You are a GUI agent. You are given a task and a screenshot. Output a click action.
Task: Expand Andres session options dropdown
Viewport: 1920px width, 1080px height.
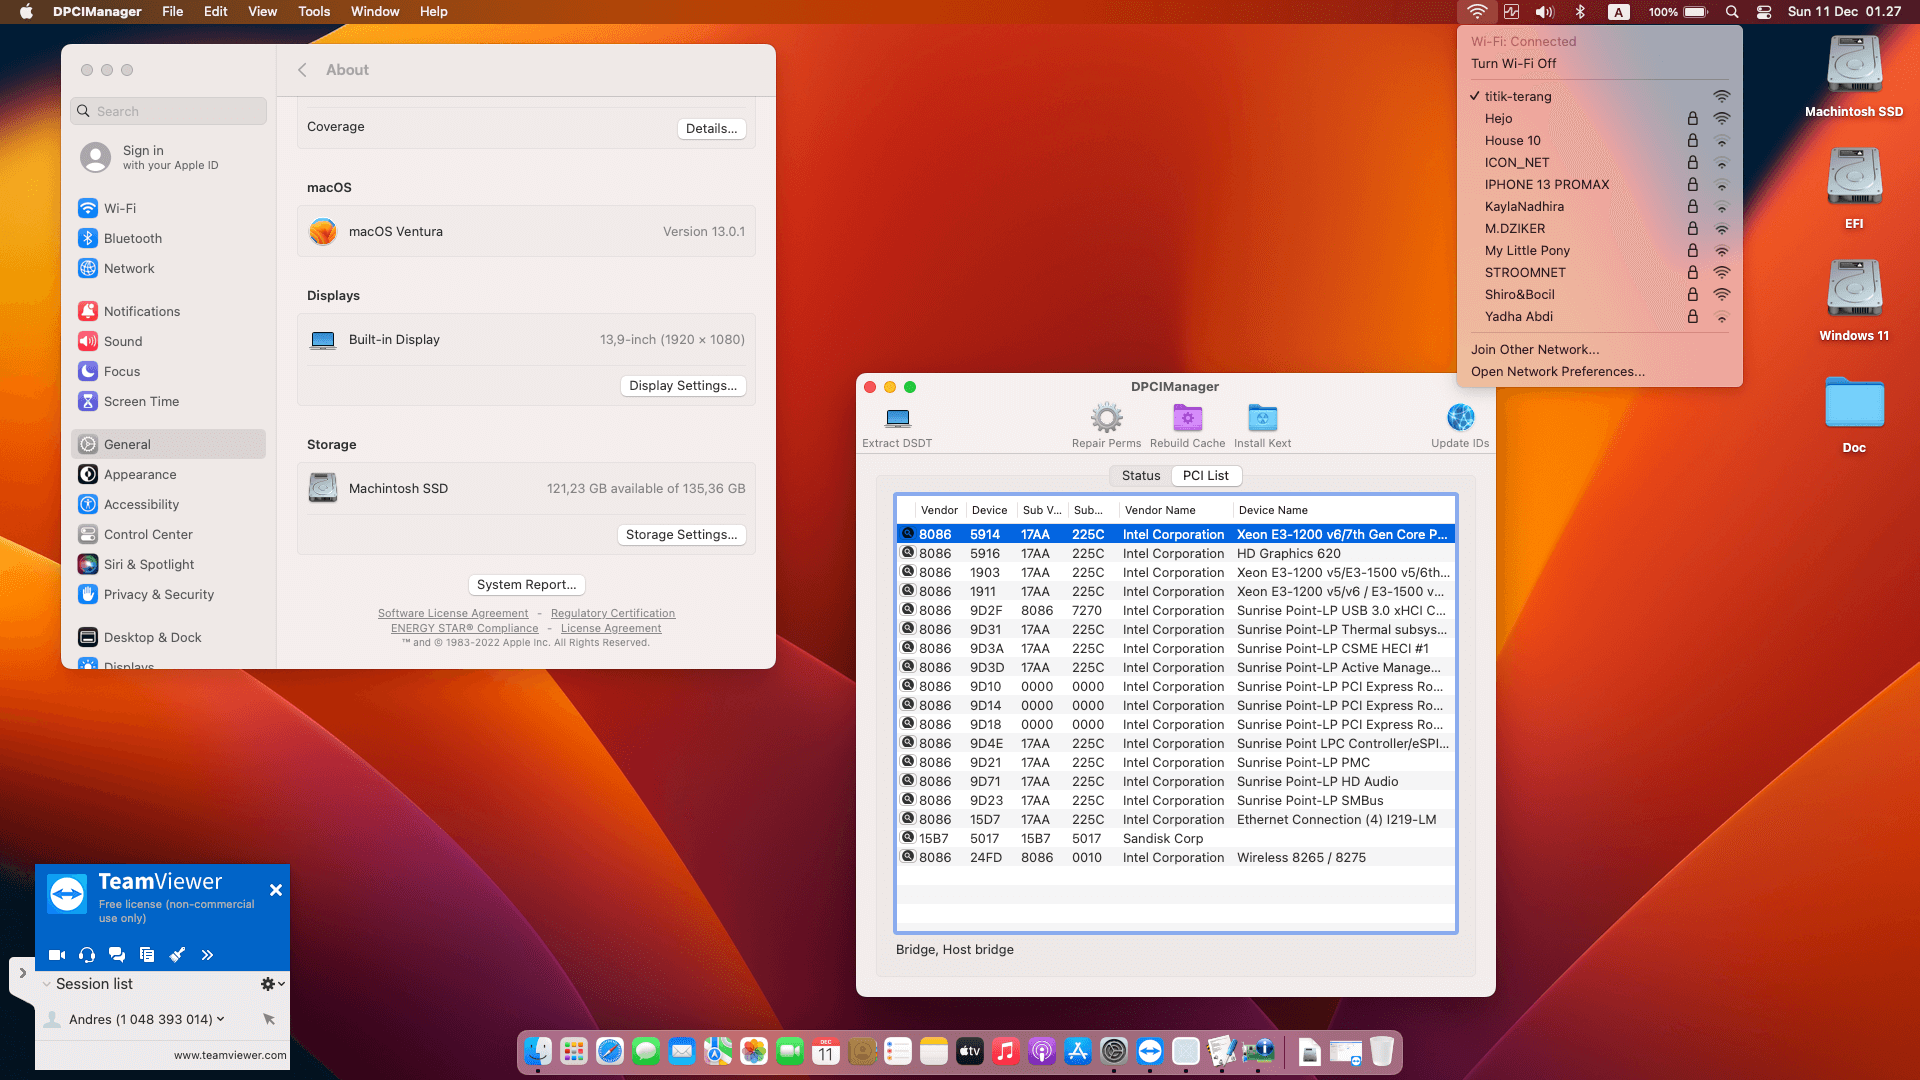point(221,1019)
